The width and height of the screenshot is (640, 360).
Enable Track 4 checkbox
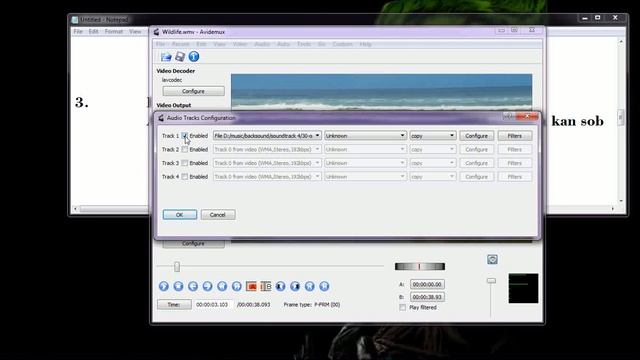pyautogui.click(x=185, y=177)
